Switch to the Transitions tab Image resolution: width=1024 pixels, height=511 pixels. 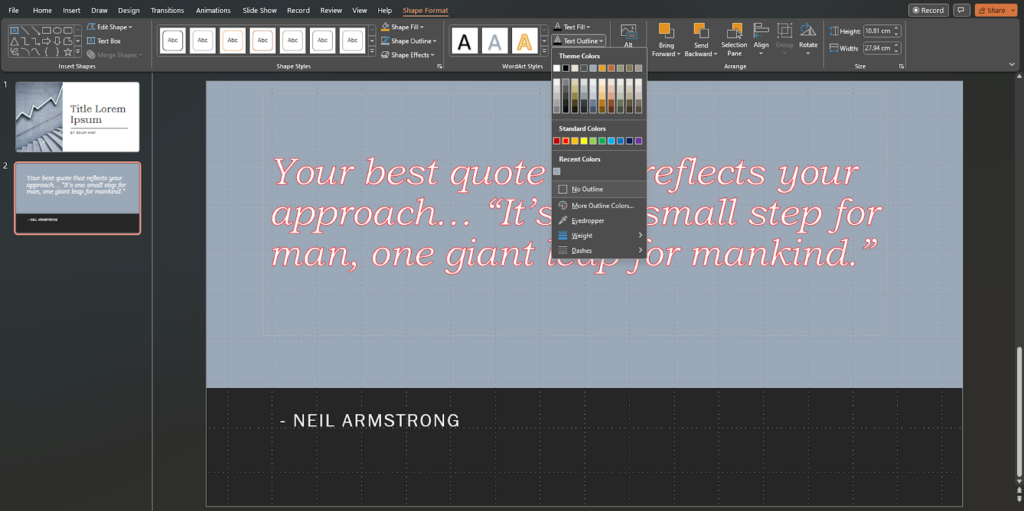click(x=167, y=10)
